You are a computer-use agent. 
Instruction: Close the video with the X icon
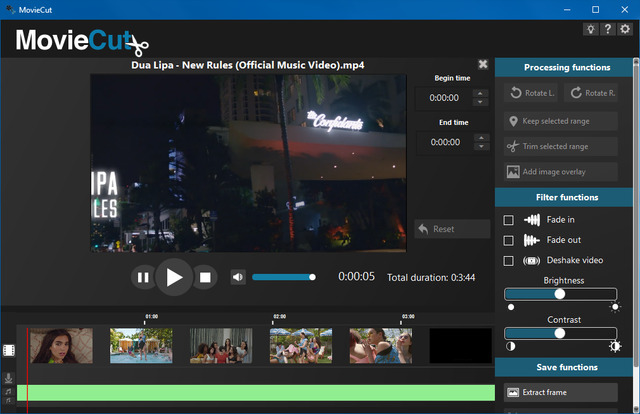pyautogui.click(x=483, y=64)
